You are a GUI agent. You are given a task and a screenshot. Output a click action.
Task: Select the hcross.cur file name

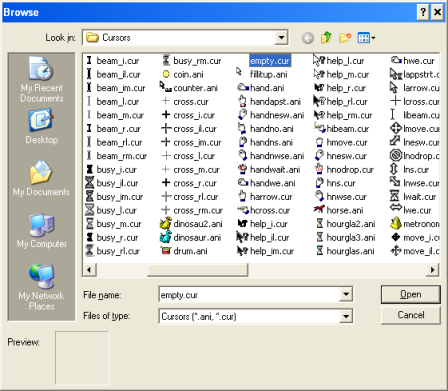click(x=270, y=211)
